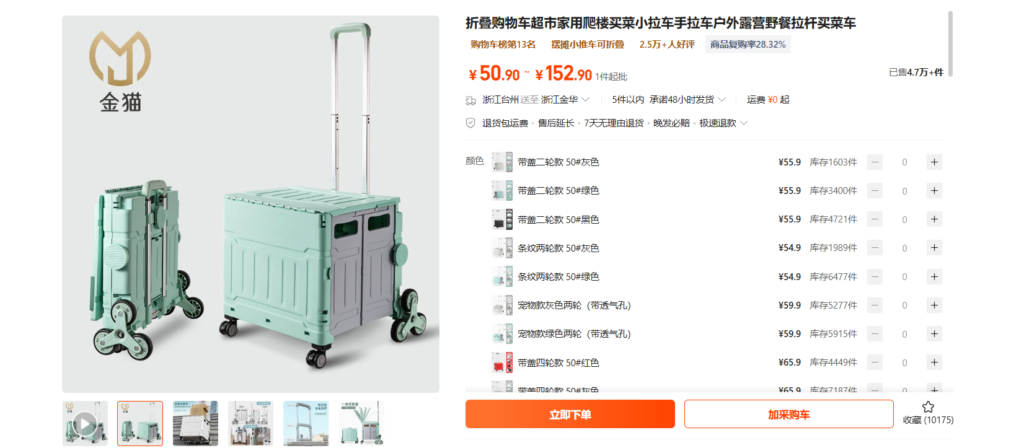Expand the service guarantees chevron after 极速退款
Viewport: 1024px width, 448px height.
743,123
